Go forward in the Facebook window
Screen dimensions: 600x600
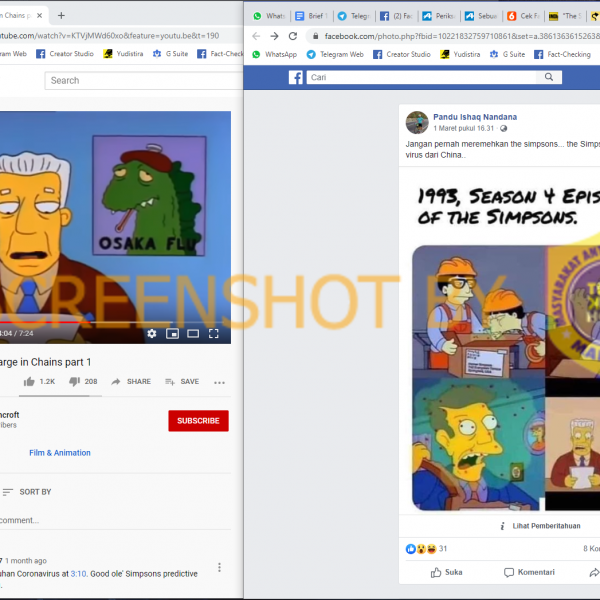(x=274, y=36)
